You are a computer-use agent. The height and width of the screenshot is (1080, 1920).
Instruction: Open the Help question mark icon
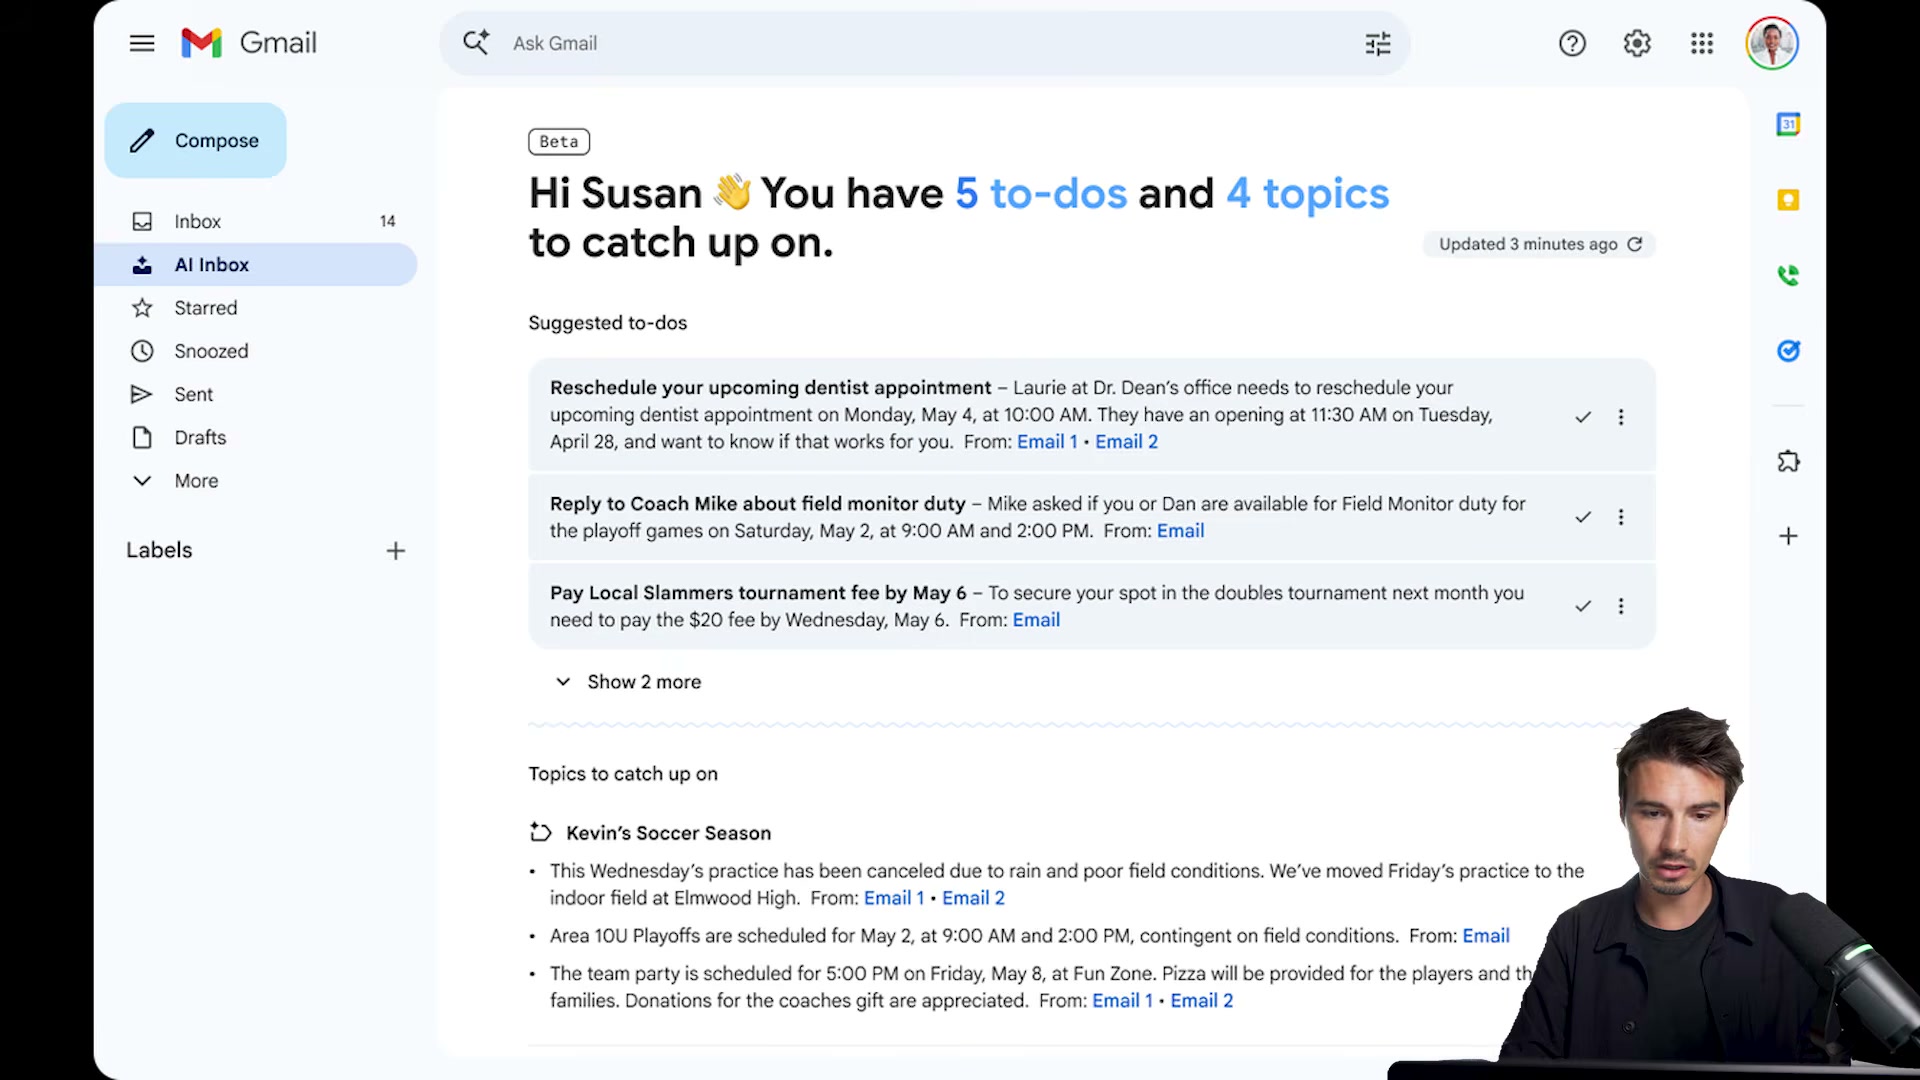click(1572, 43)
